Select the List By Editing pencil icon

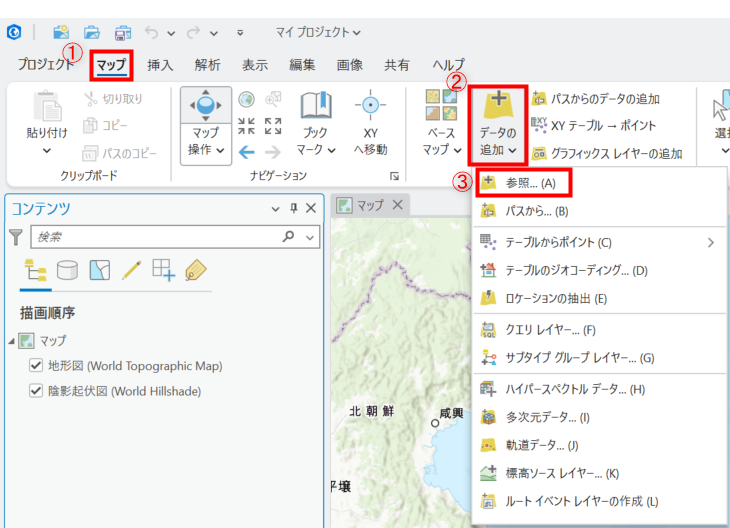coord(132,270)
